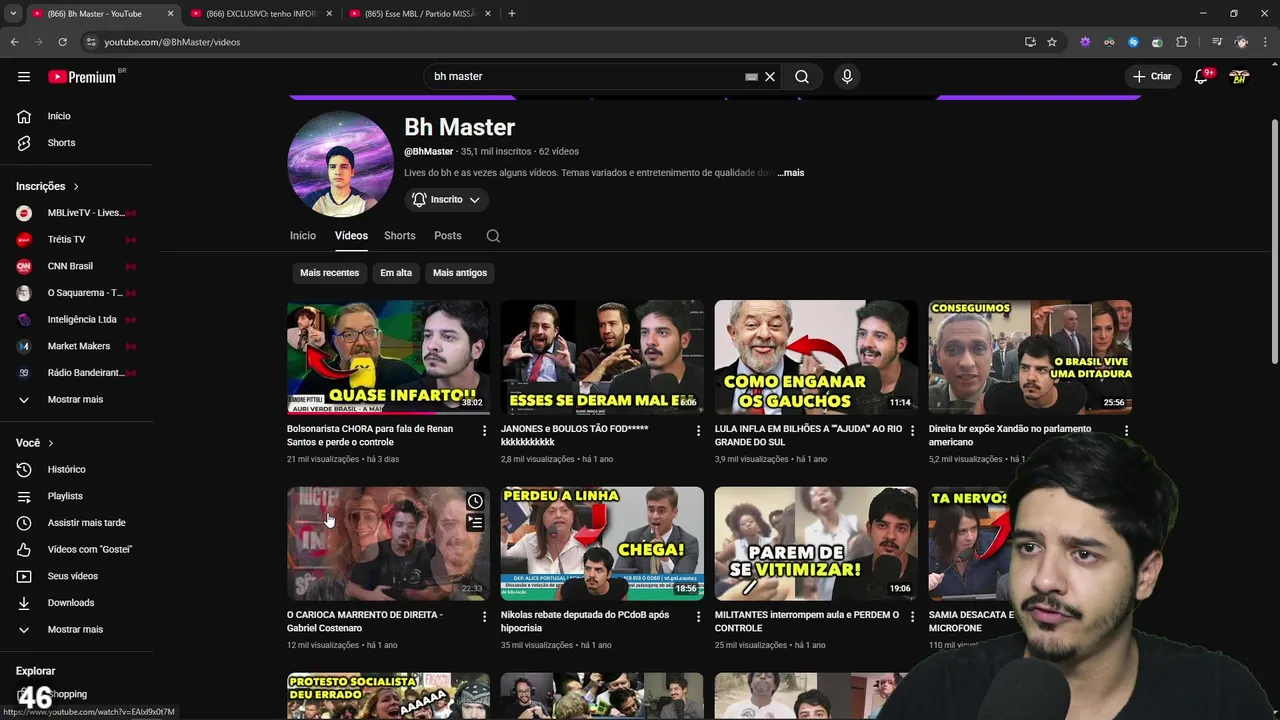Expand Mostrar mais under Inscrições
Image resolution: width=1280 pixels, height=720 pixels.
click(x=76, y=400)
